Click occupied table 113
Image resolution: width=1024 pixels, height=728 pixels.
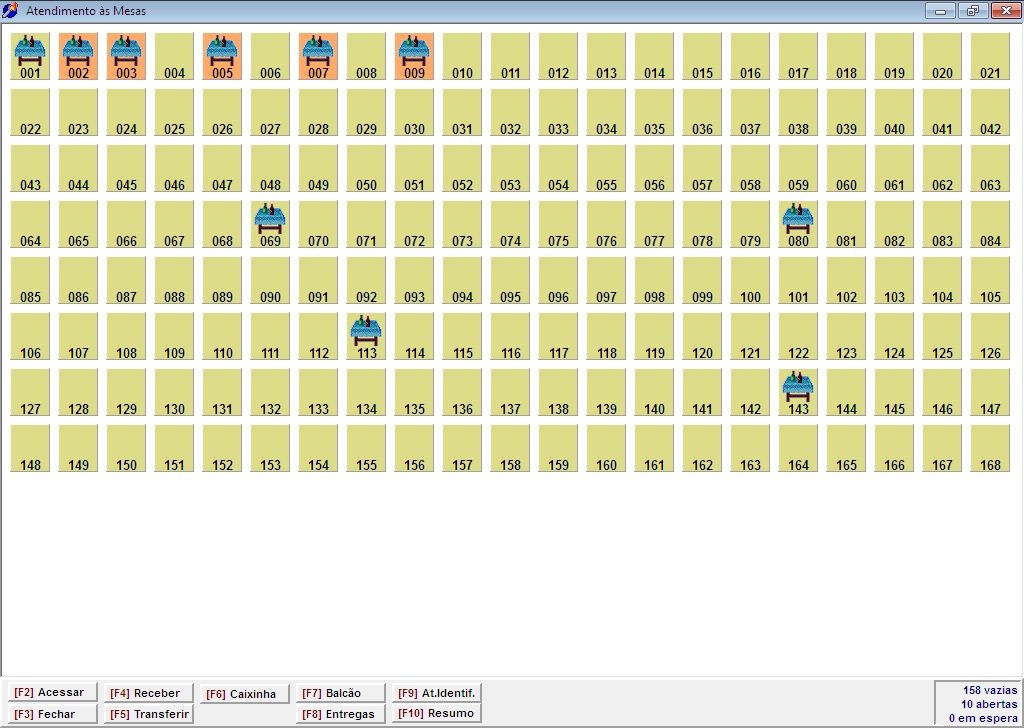pos(366,336)
